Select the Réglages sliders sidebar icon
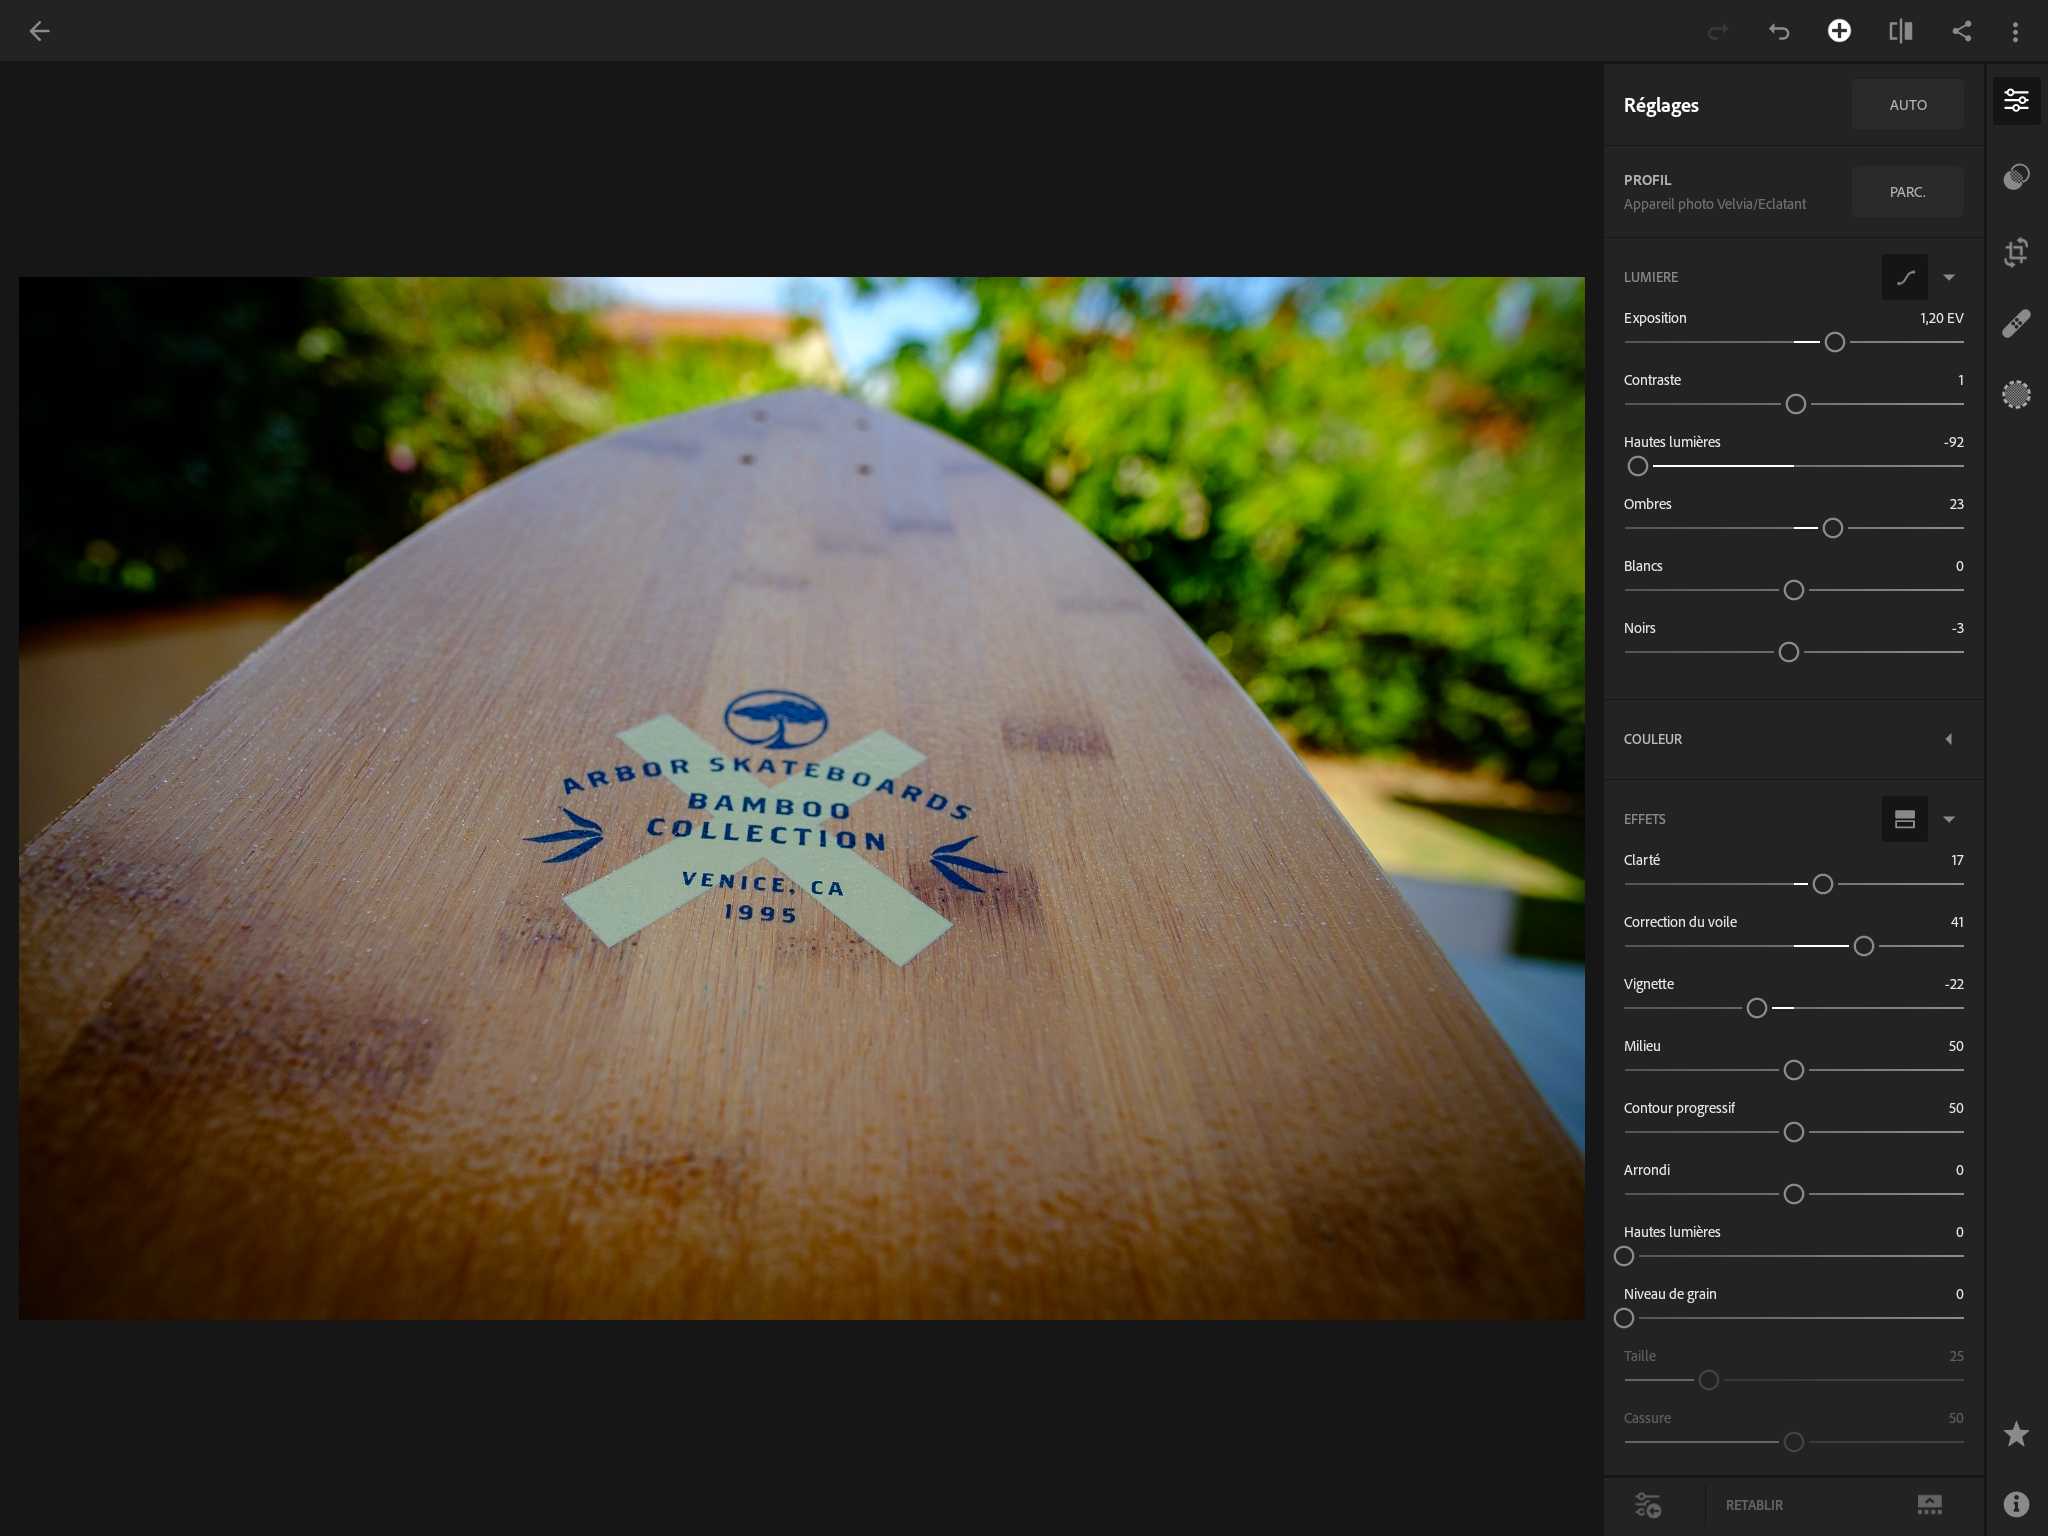 [x=2016, y=101]
